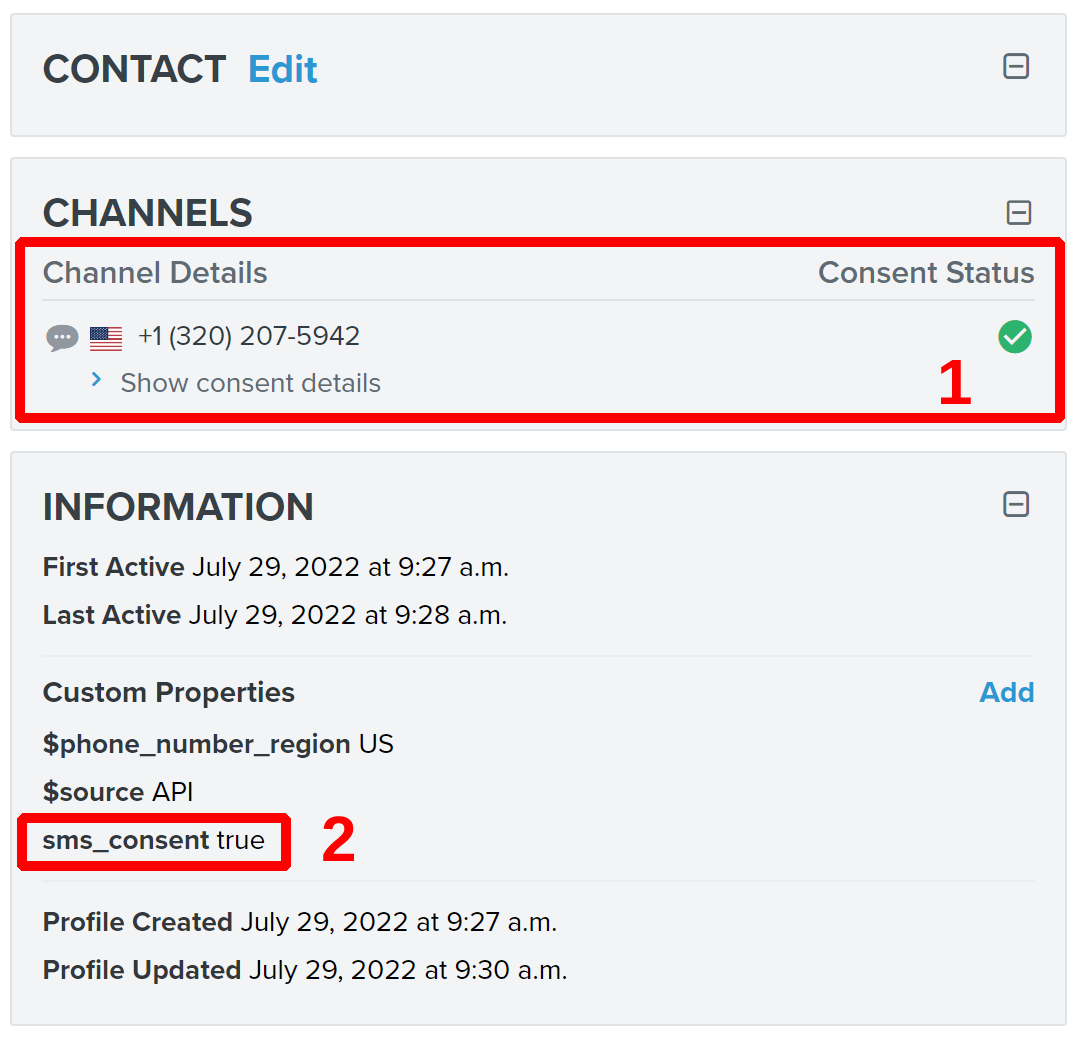Click the Custom Properties label
The width and height of the screenshot is (1083, 1041).
168,692
